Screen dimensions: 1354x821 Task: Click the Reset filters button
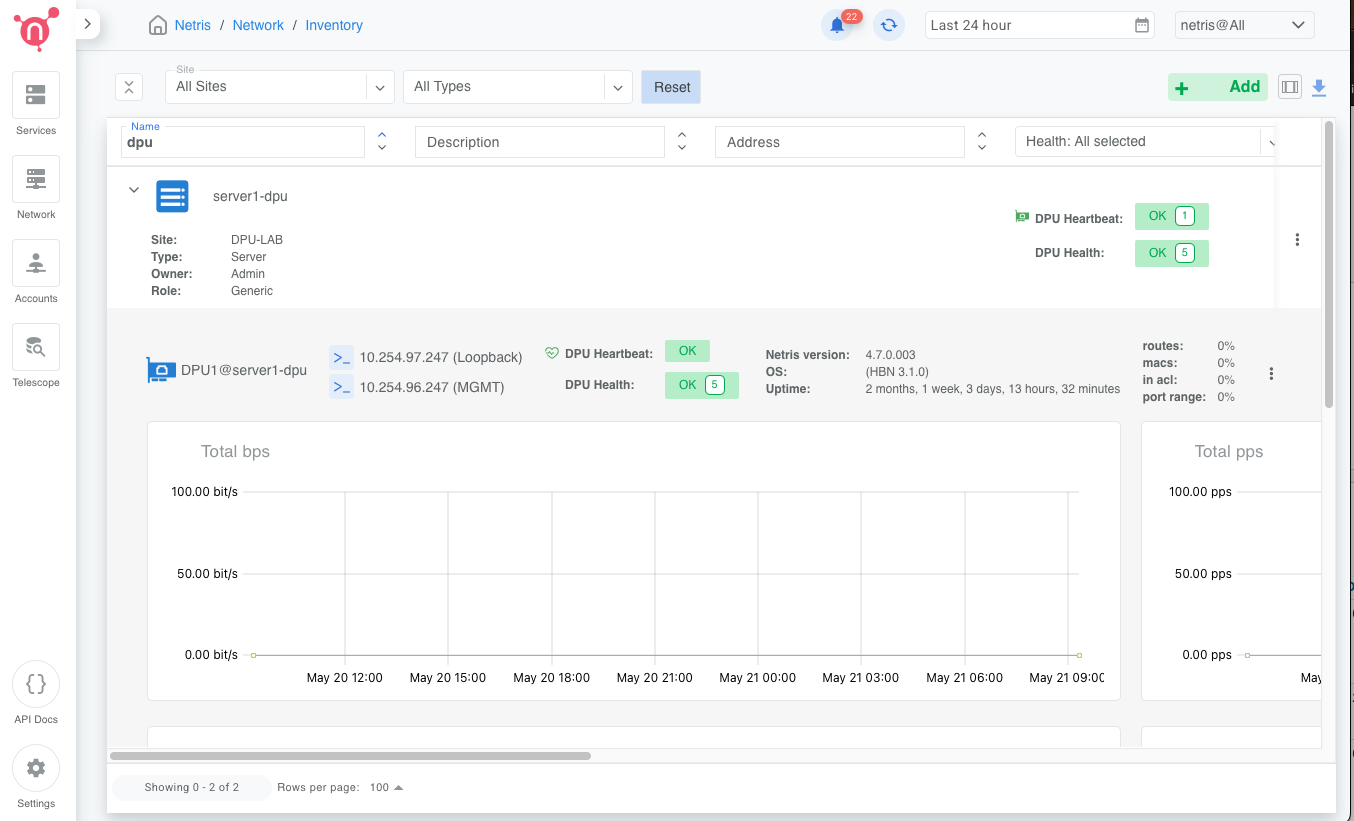pyautogui.click(x=672, y=87)
